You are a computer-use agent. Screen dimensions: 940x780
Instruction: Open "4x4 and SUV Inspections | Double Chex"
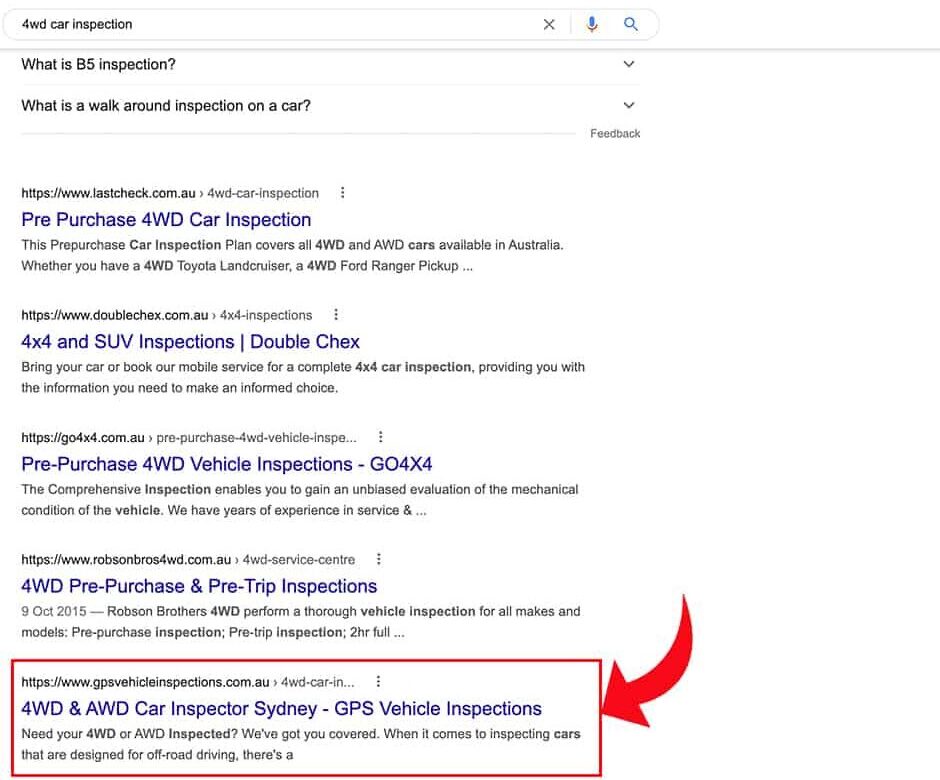190,342
